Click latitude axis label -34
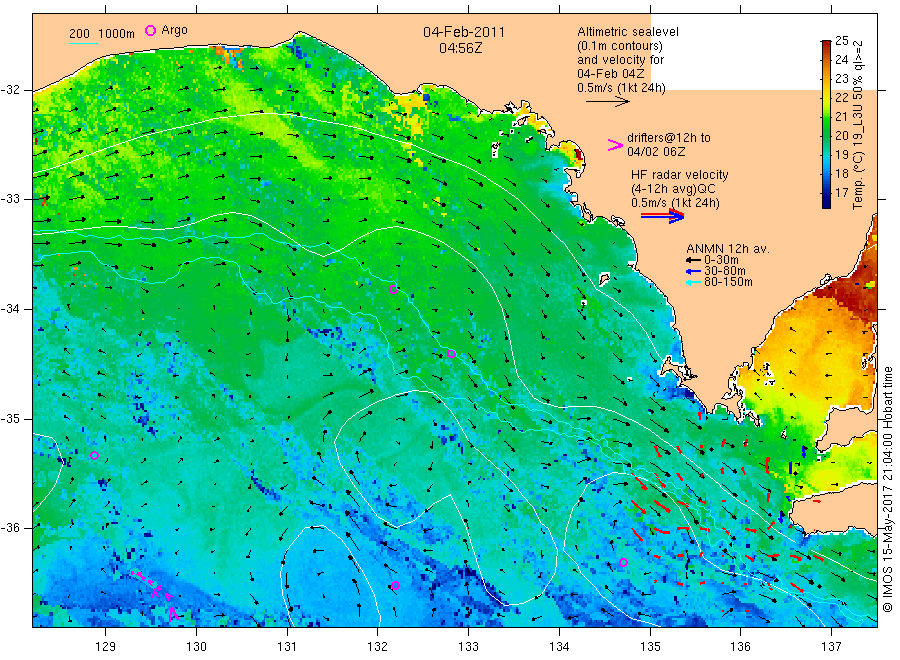 [10, 309]
